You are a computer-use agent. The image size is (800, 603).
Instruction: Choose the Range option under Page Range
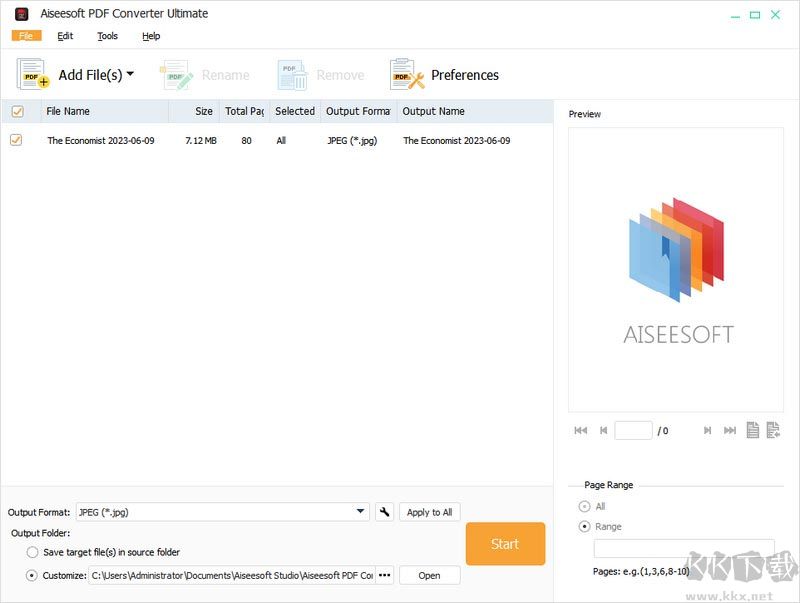[x=585, y=526]
